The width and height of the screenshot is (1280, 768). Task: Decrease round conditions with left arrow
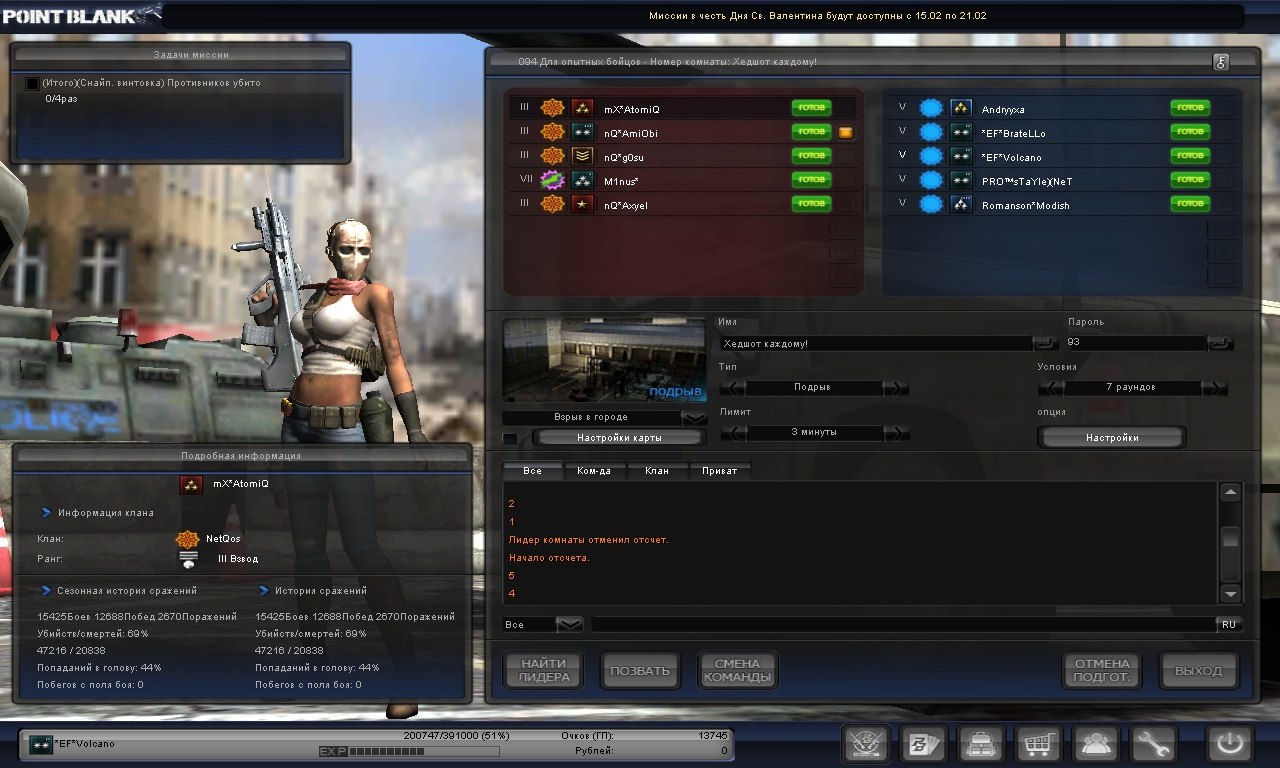click(x=1052, y=388)
